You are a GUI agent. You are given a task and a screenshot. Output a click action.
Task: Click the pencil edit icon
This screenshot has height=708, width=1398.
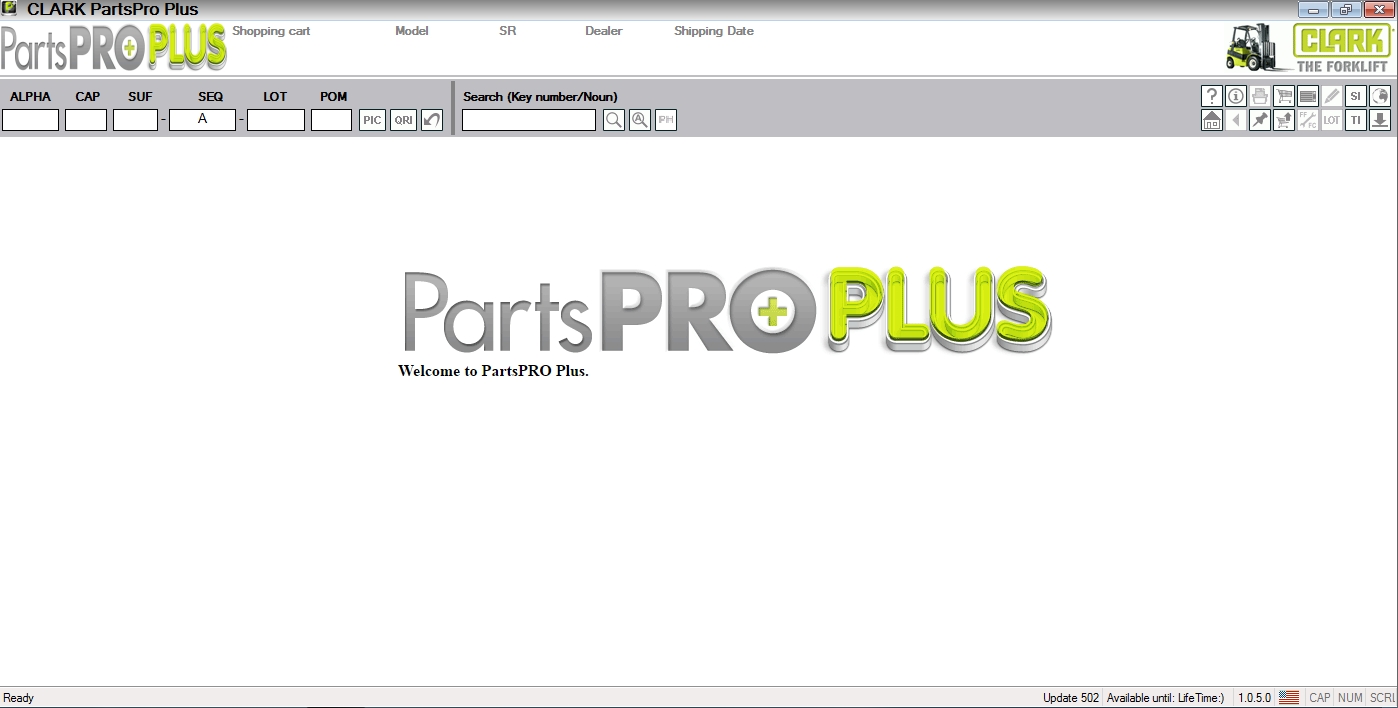(x=1332, y=96)
